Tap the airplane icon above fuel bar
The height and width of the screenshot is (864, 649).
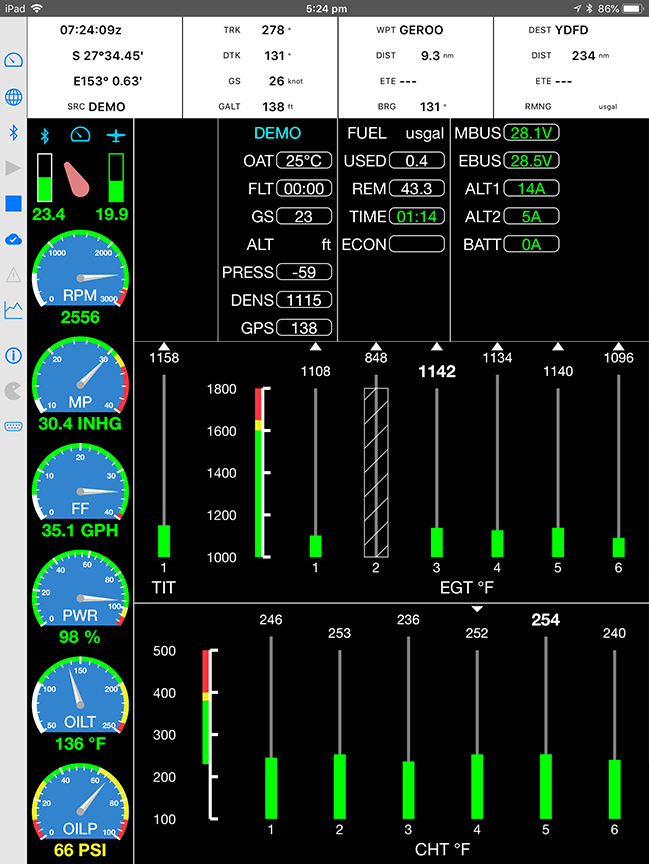116,135
